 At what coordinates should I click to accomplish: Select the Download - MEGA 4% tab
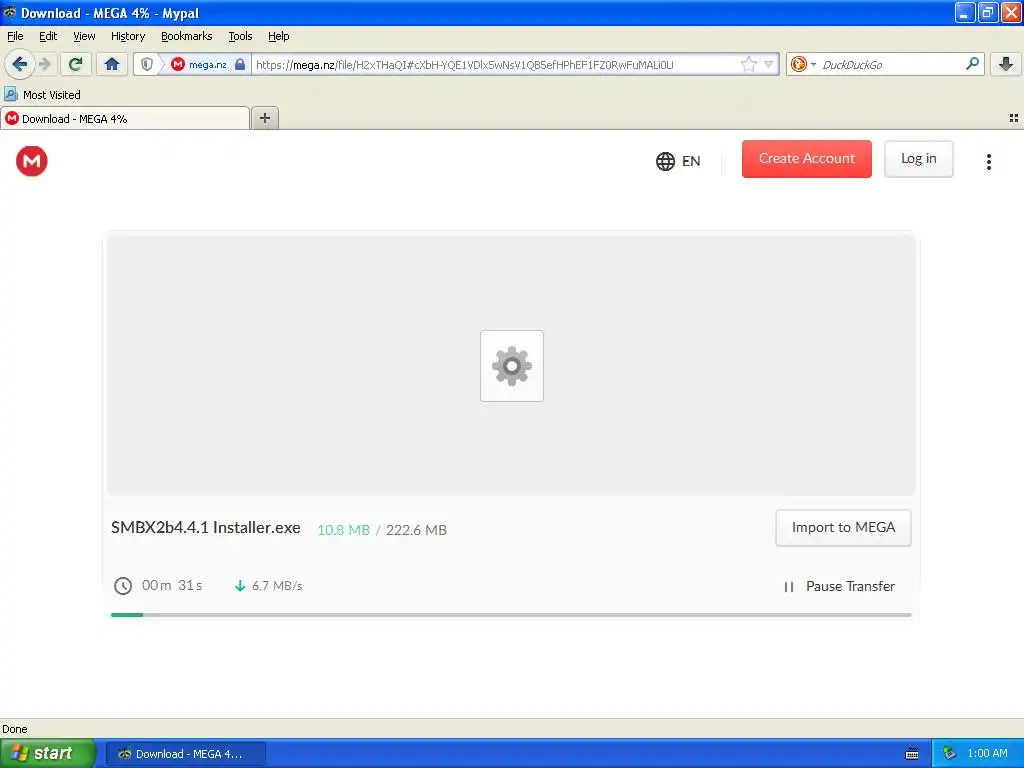(x=125, y=118)
